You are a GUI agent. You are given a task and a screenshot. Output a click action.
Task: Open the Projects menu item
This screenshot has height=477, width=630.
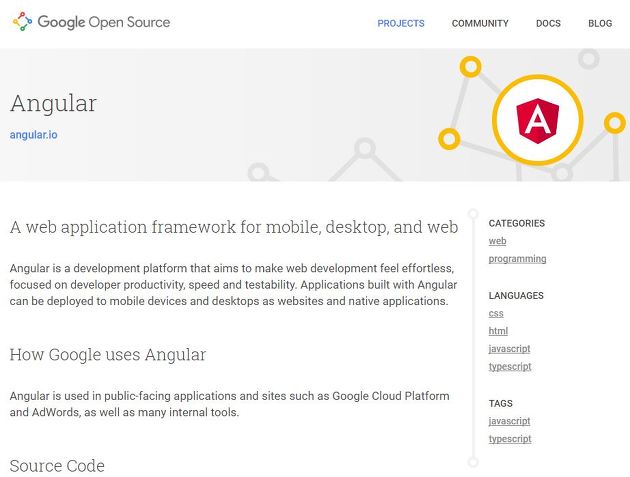tap(401, 23)
